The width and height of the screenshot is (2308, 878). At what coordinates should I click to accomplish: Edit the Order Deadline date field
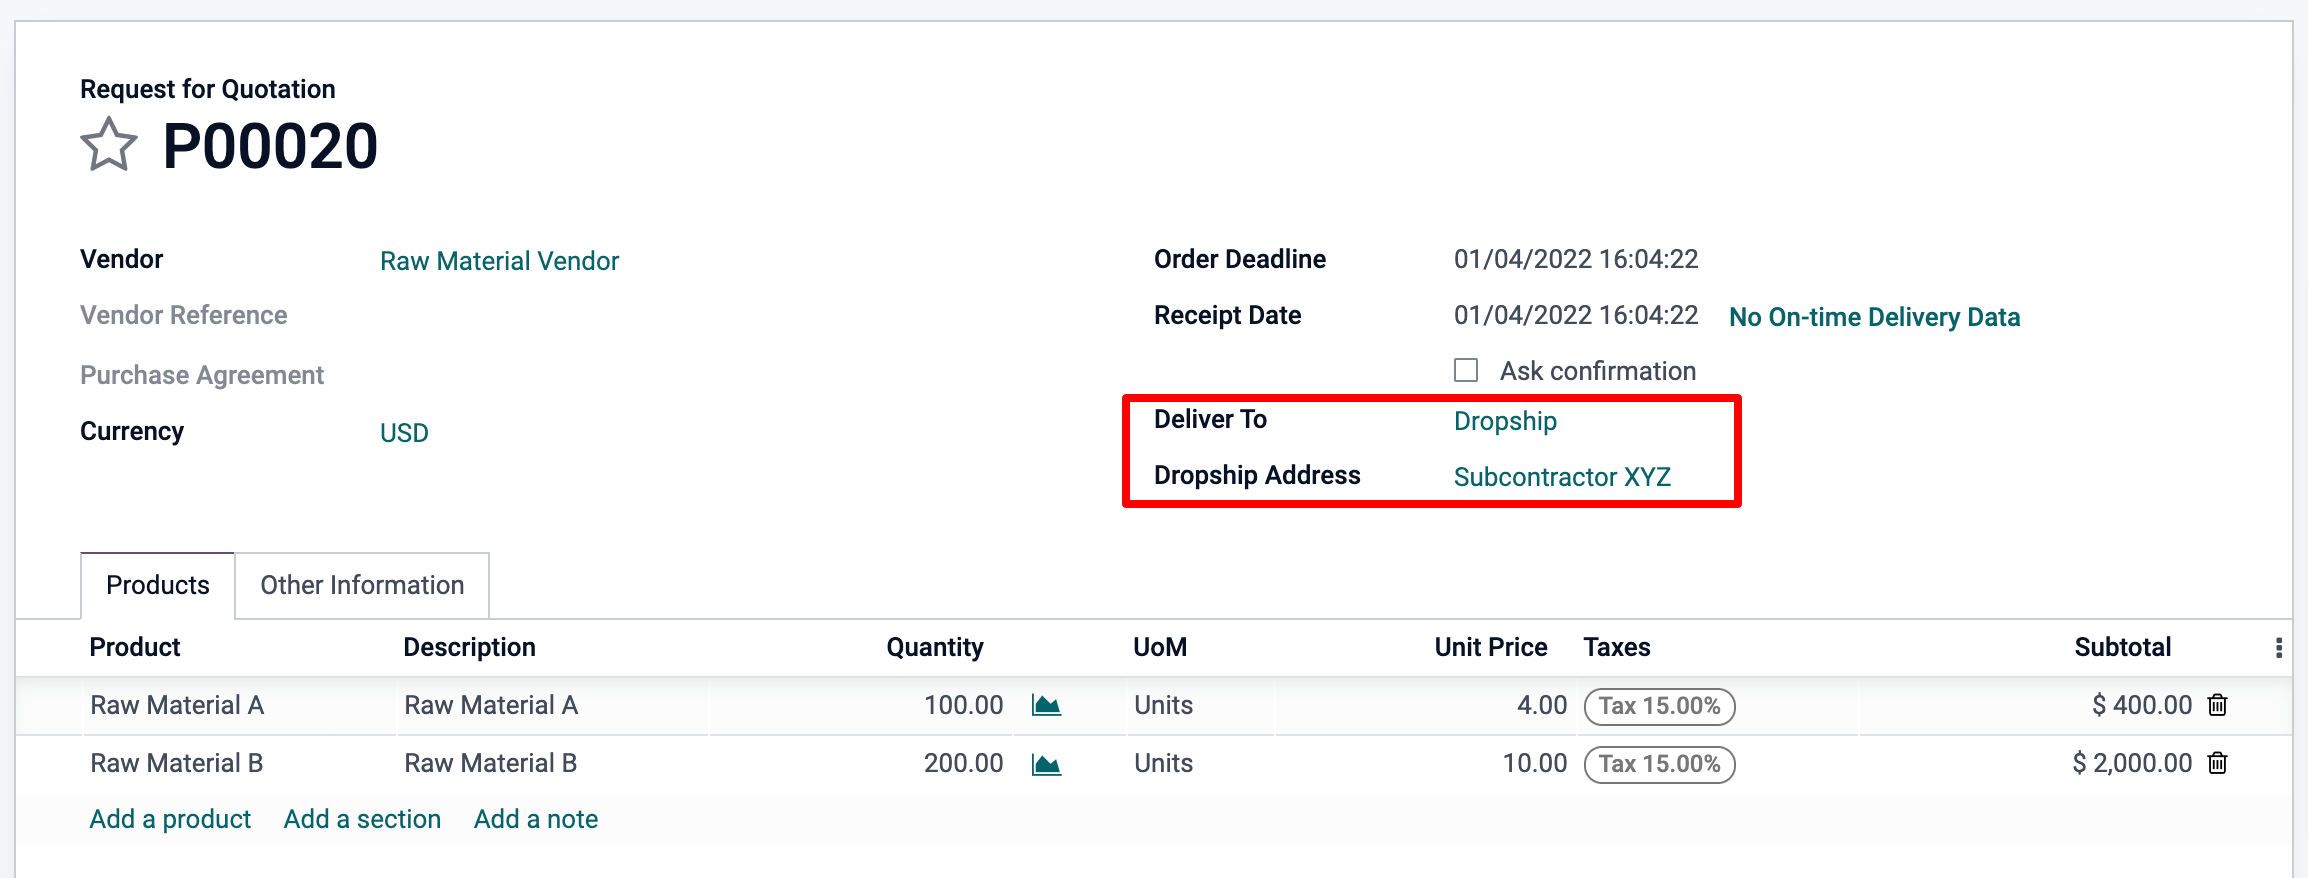(1575, 259)
